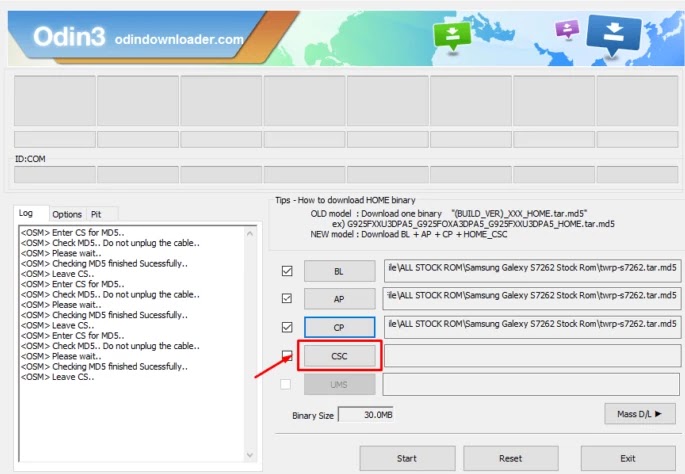Click 'Tips - How to download HOME binary'
685x474 pixels.
(x=345, y=200)
